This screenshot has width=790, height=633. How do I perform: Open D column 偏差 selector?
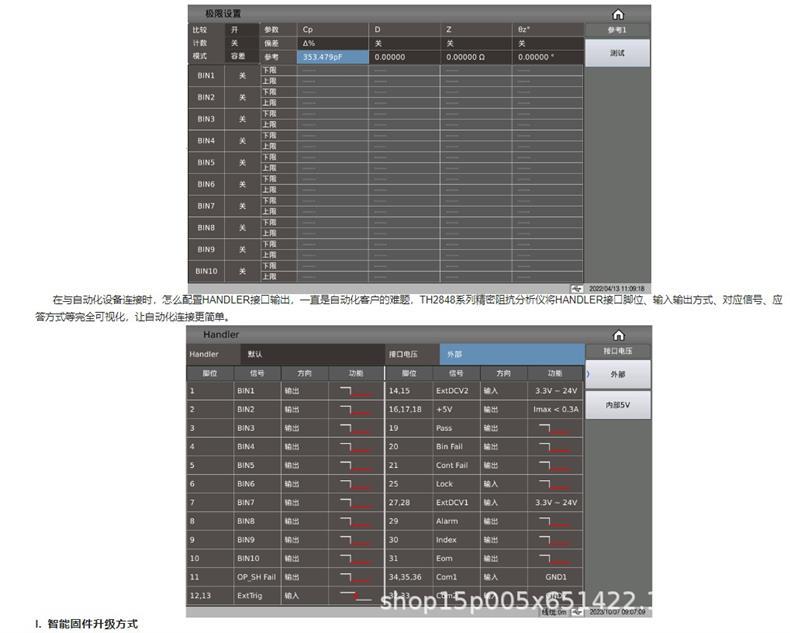pyautogui.click(x=405, y=43)
